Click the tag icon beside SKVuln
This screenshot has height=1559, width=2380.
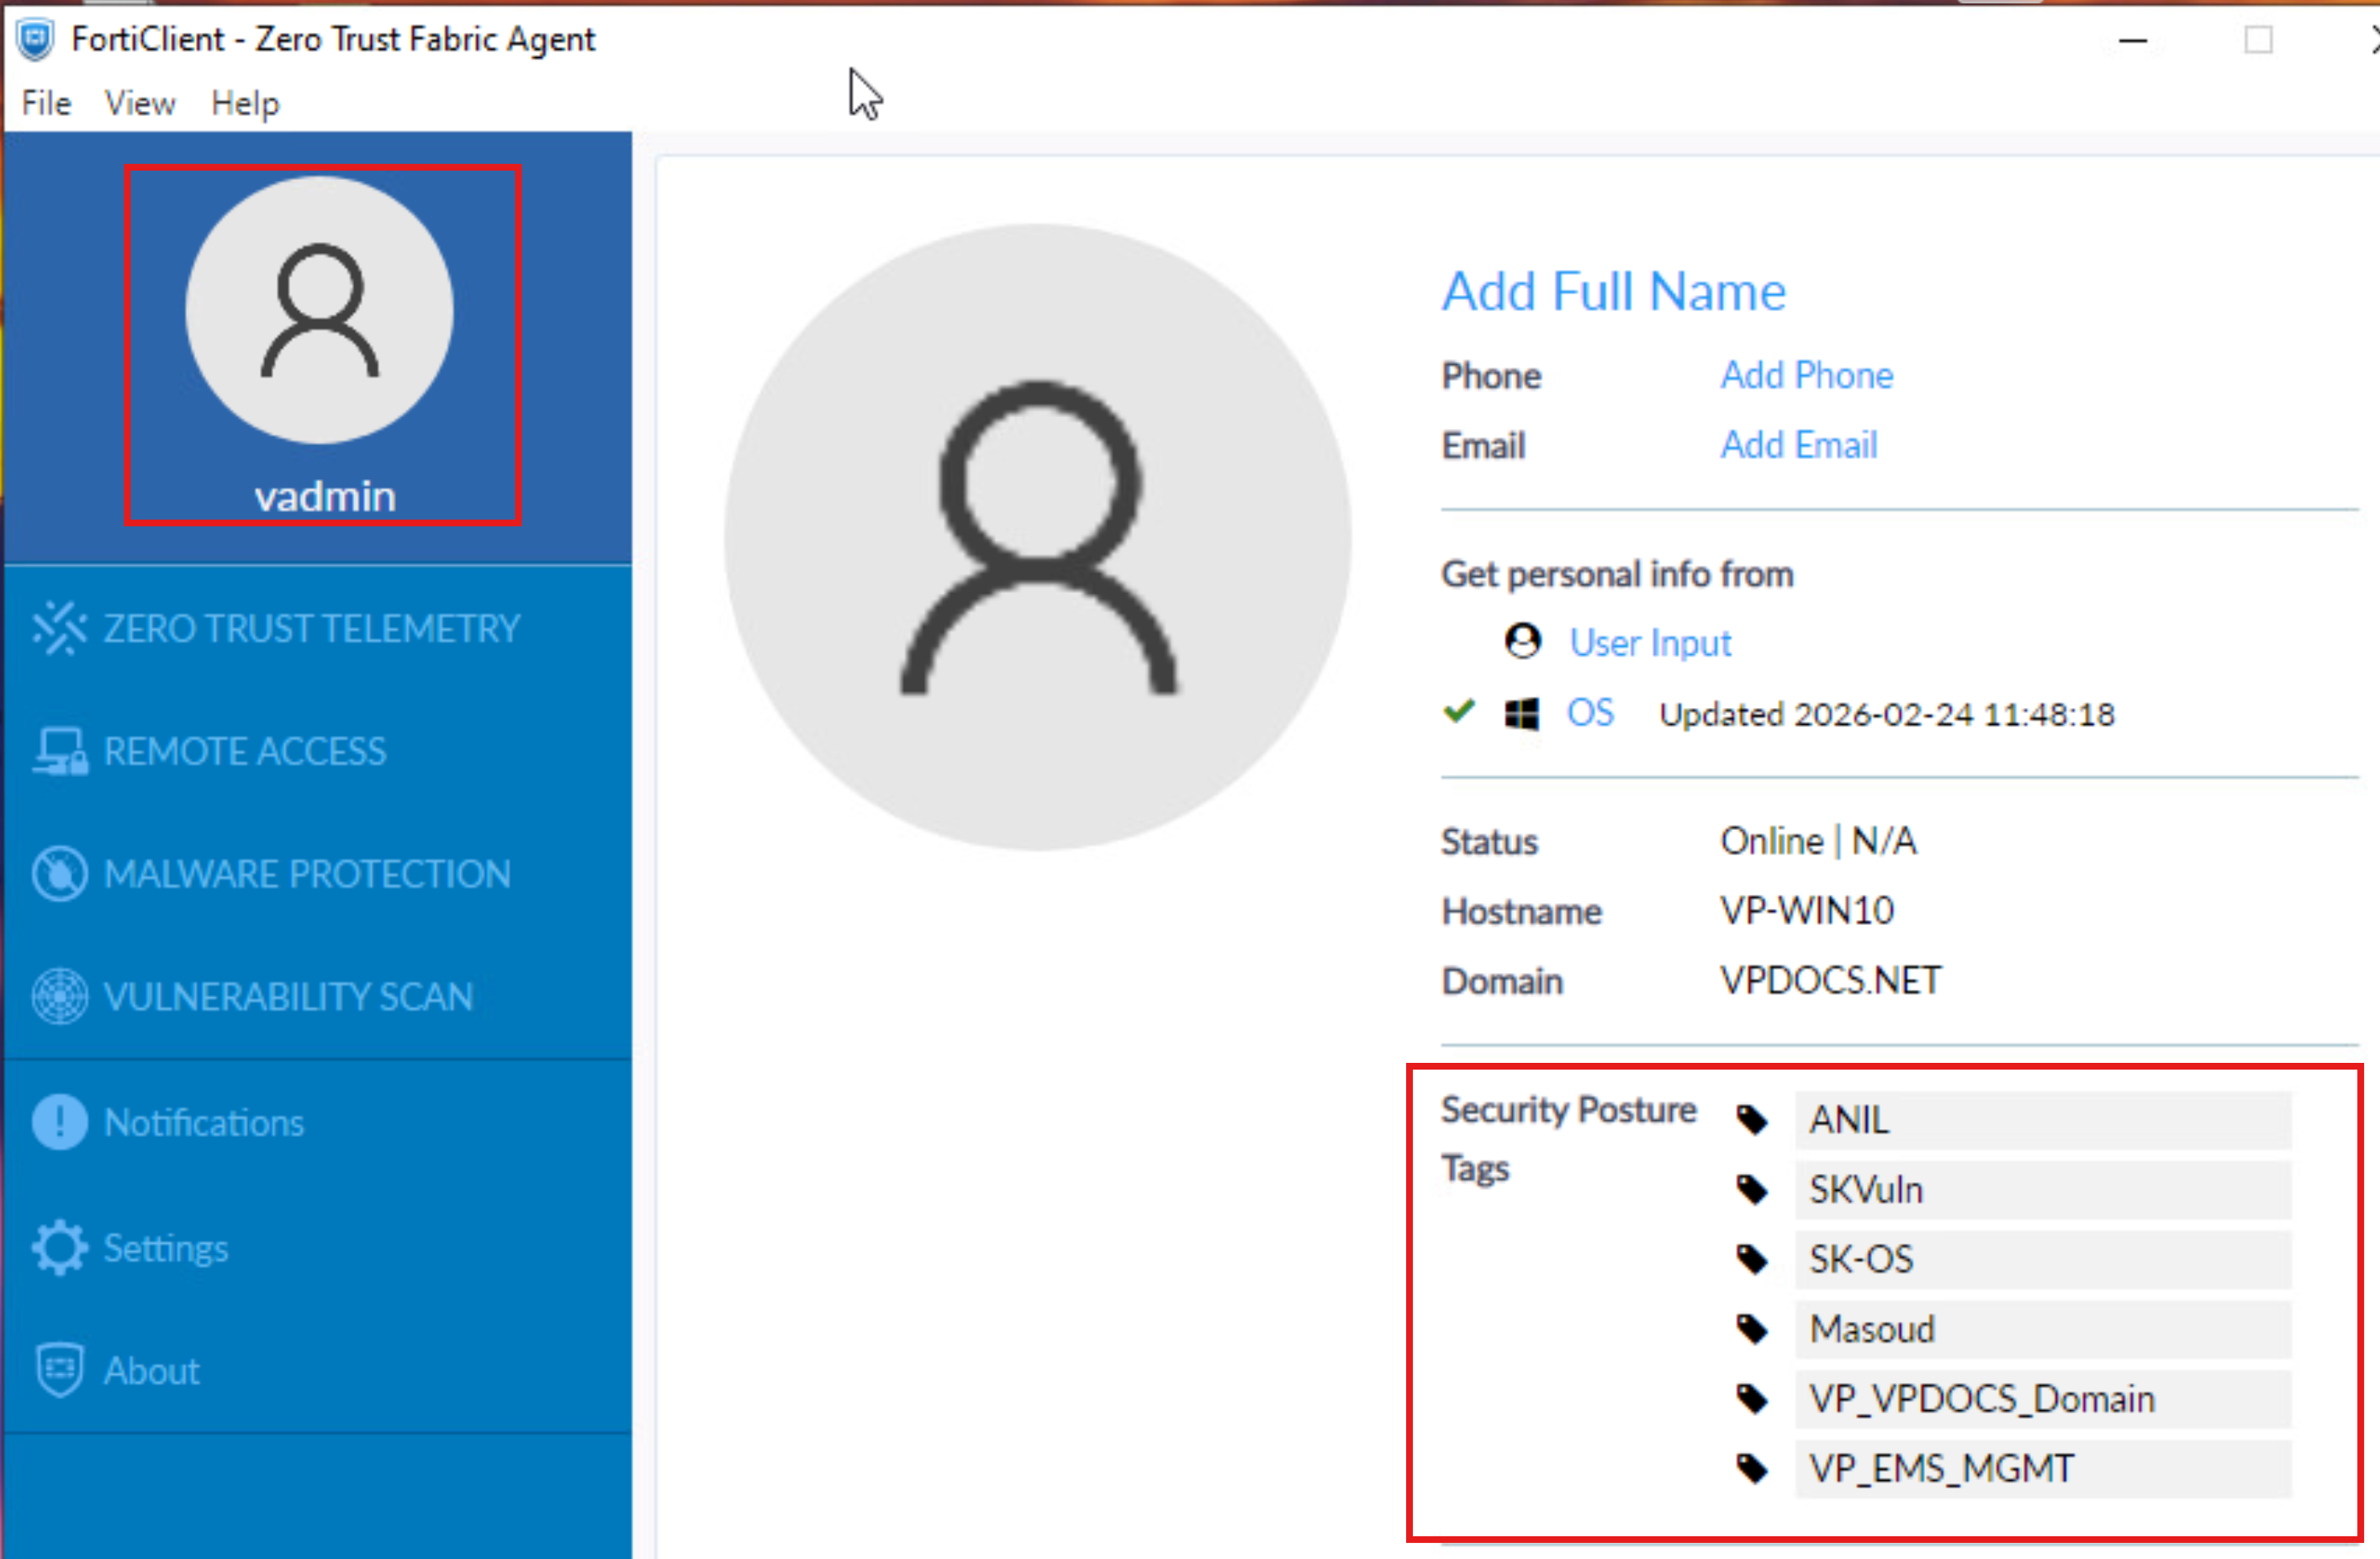pyautogui.click(x=1751, y=1190)
